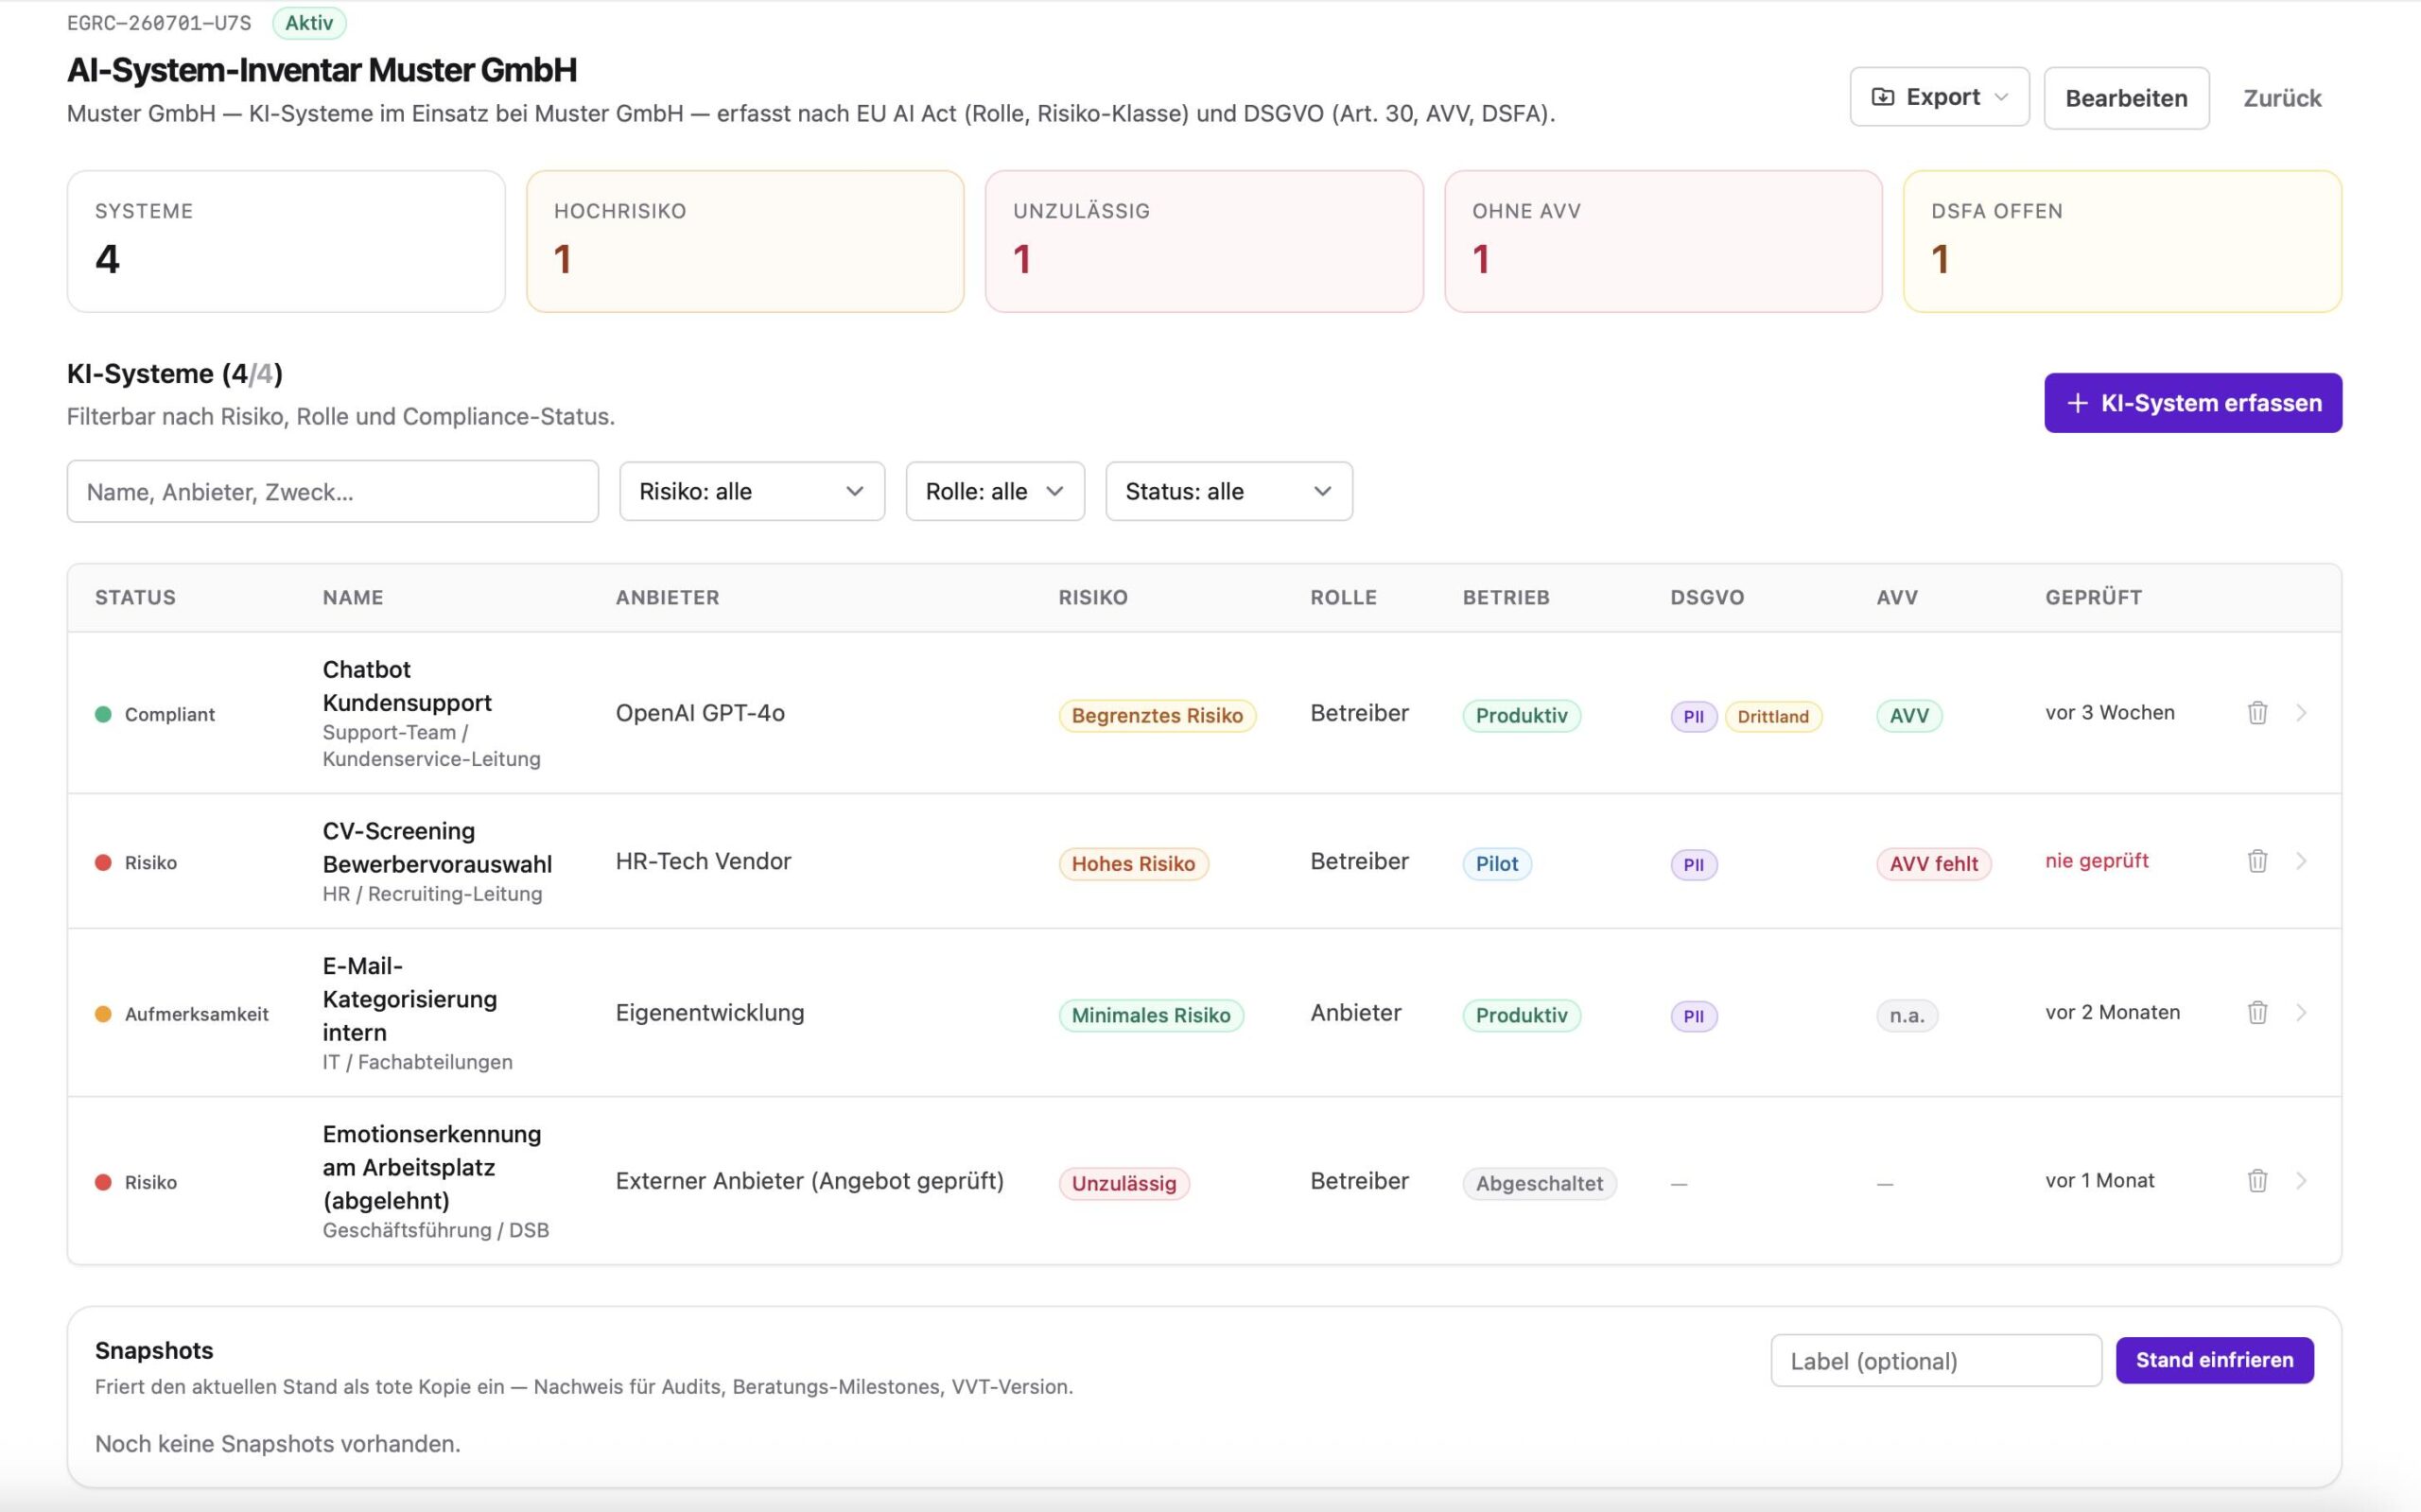Focus the Name, Anbieter, Zweck search field

click(333, 491)
